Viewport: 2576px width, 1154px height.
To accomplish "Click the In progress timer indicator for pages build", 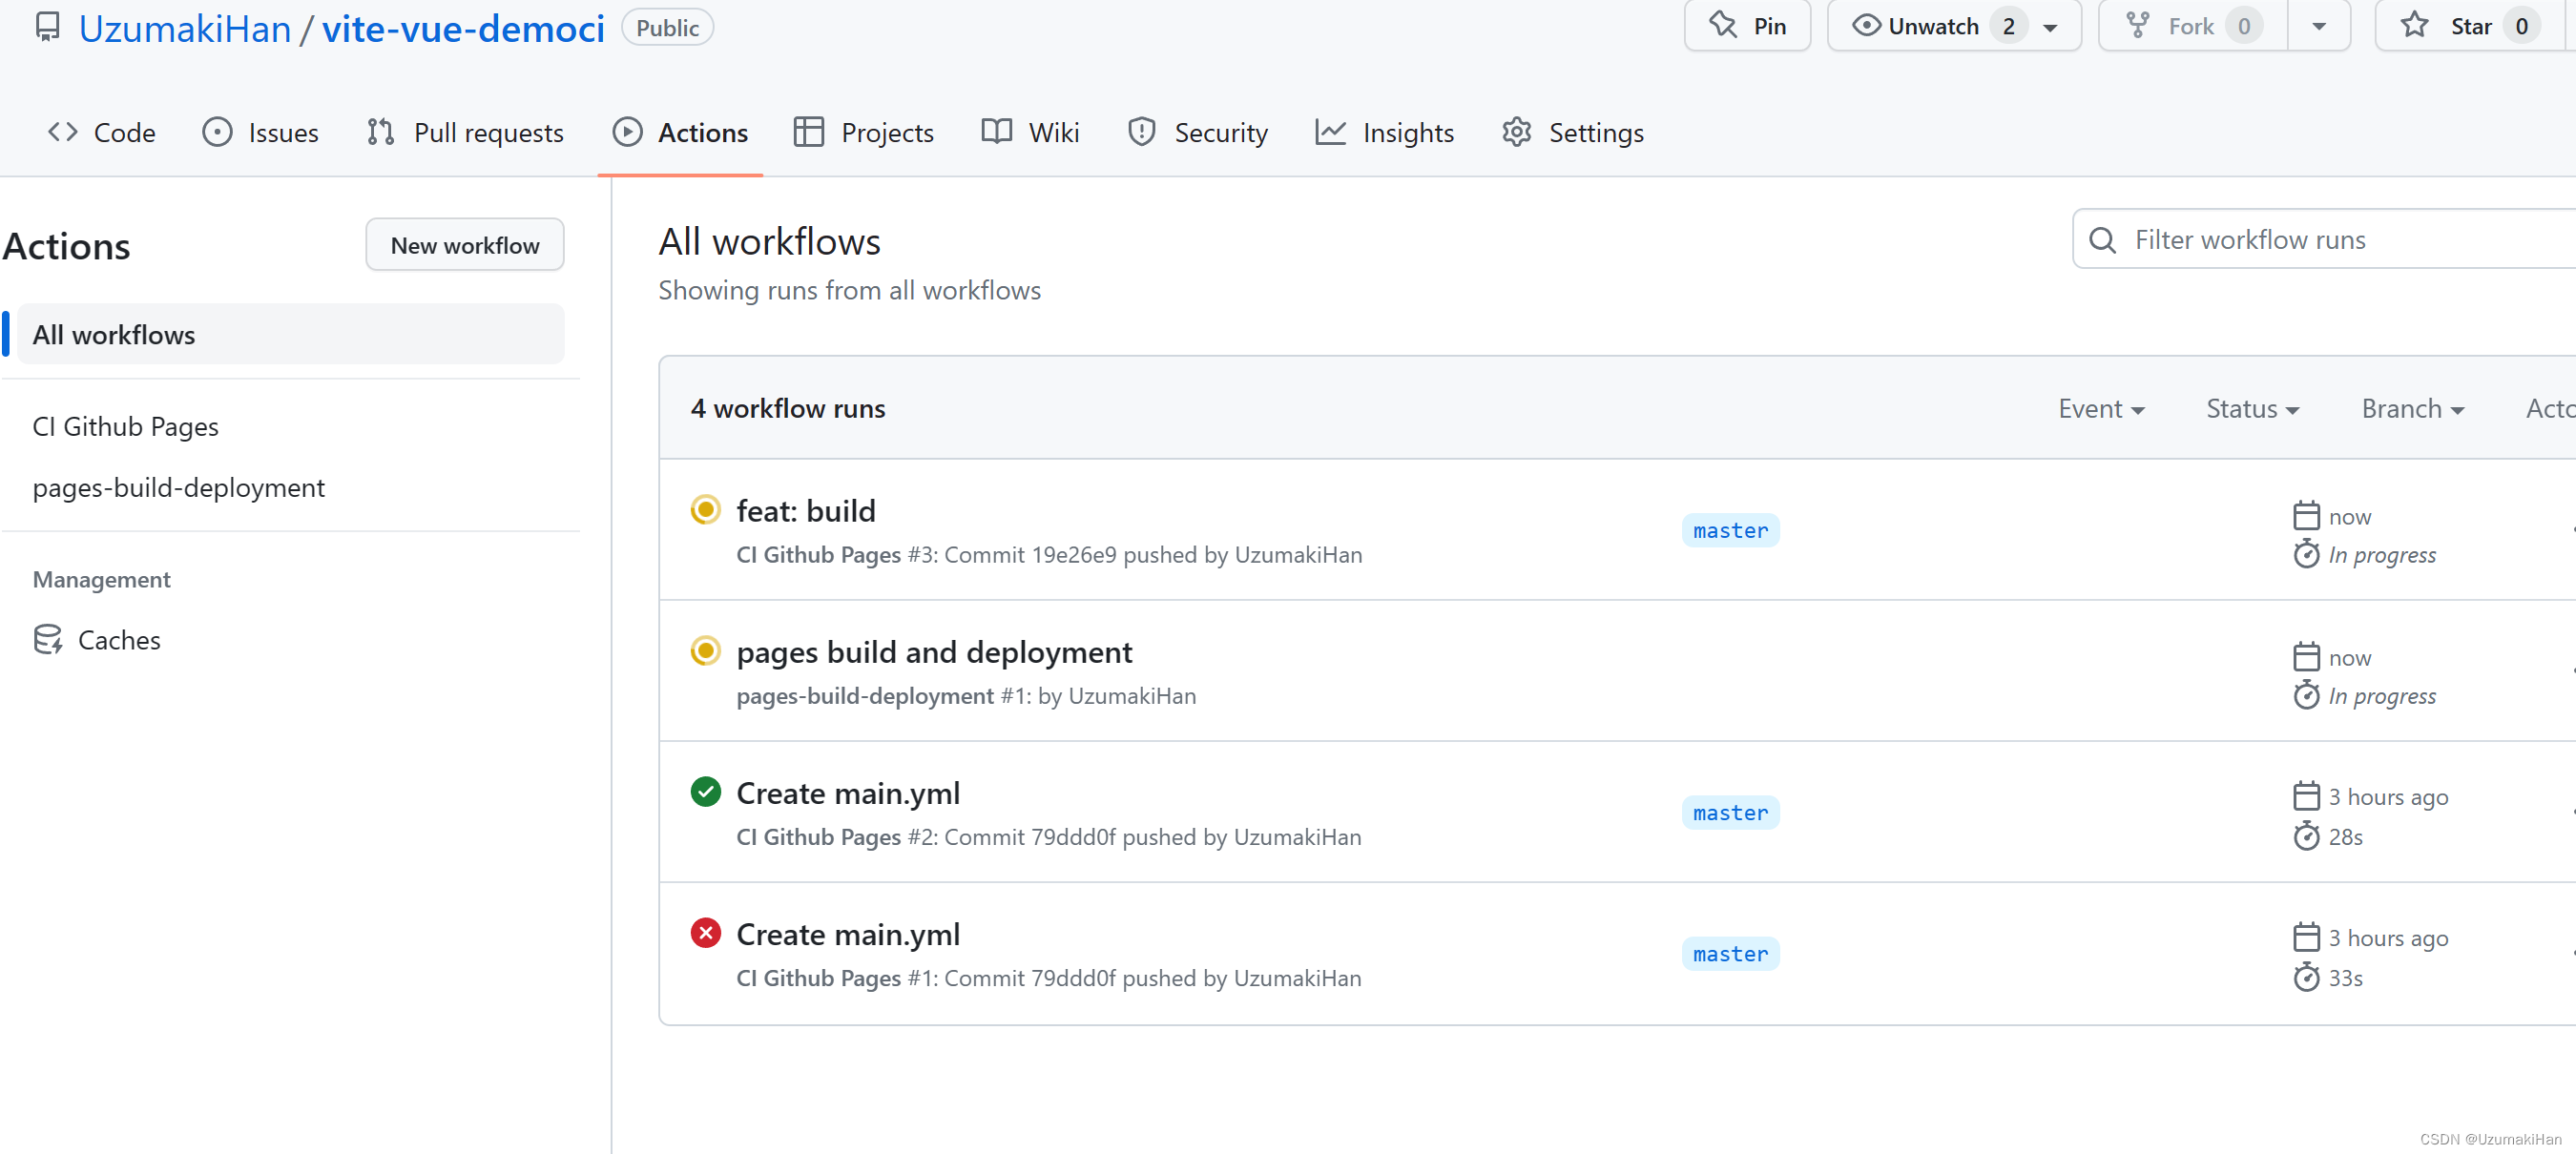I will 2306,694.
